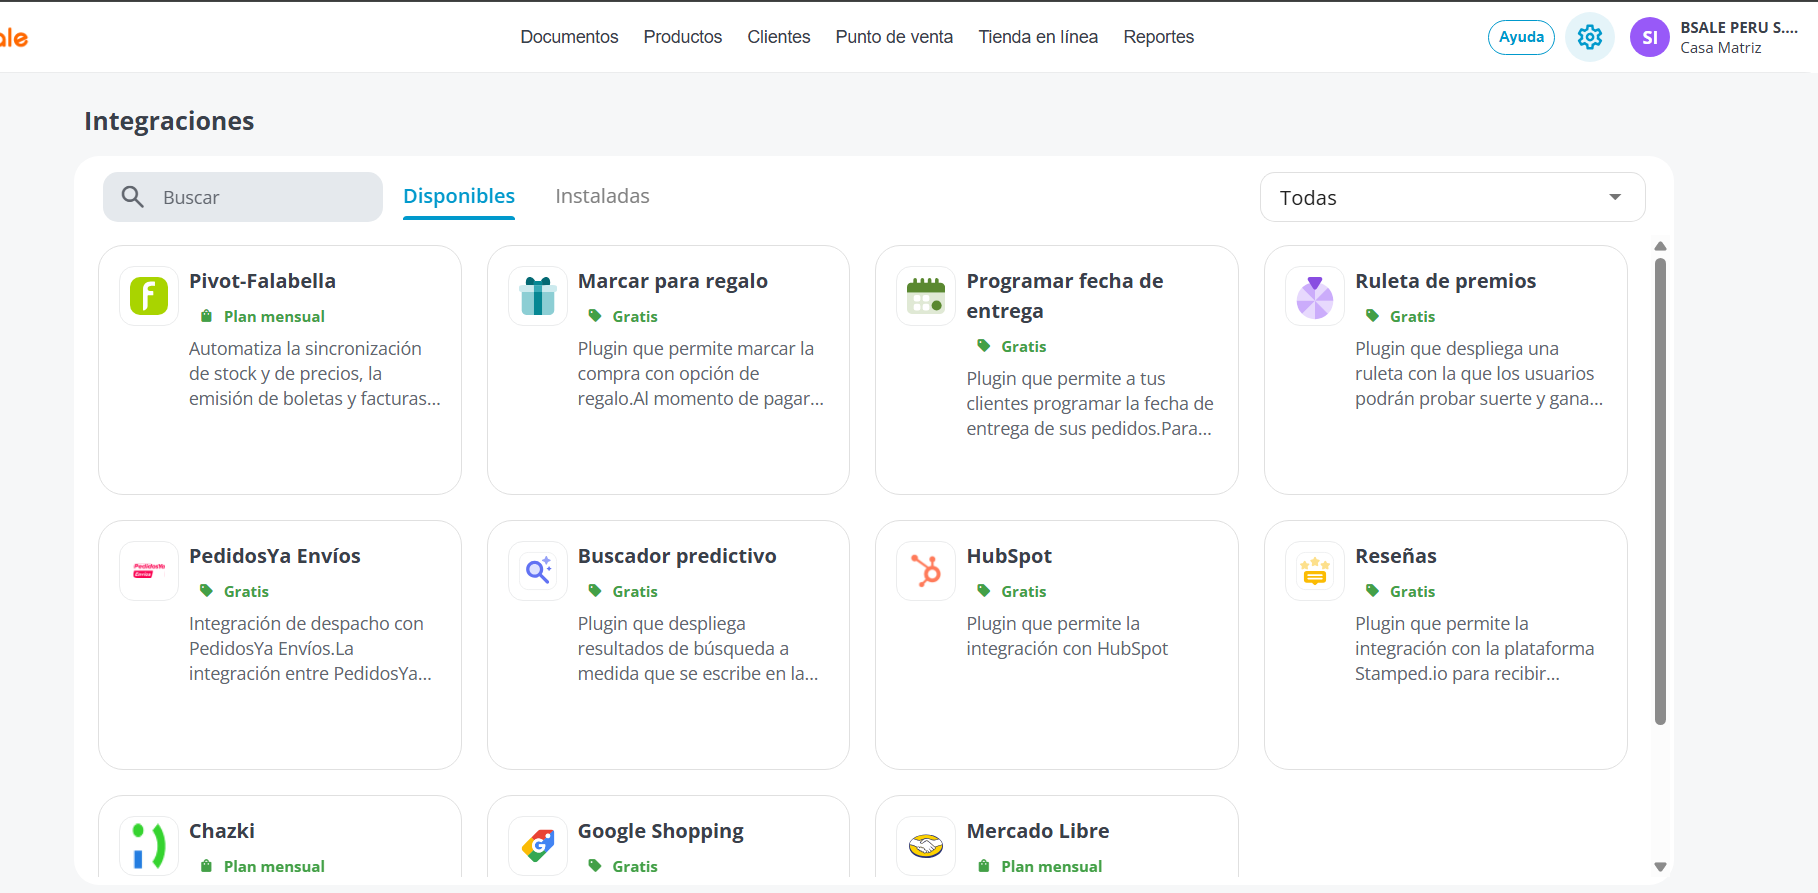Open the Pivot-Falabella card title

click(x=262, y=281)
